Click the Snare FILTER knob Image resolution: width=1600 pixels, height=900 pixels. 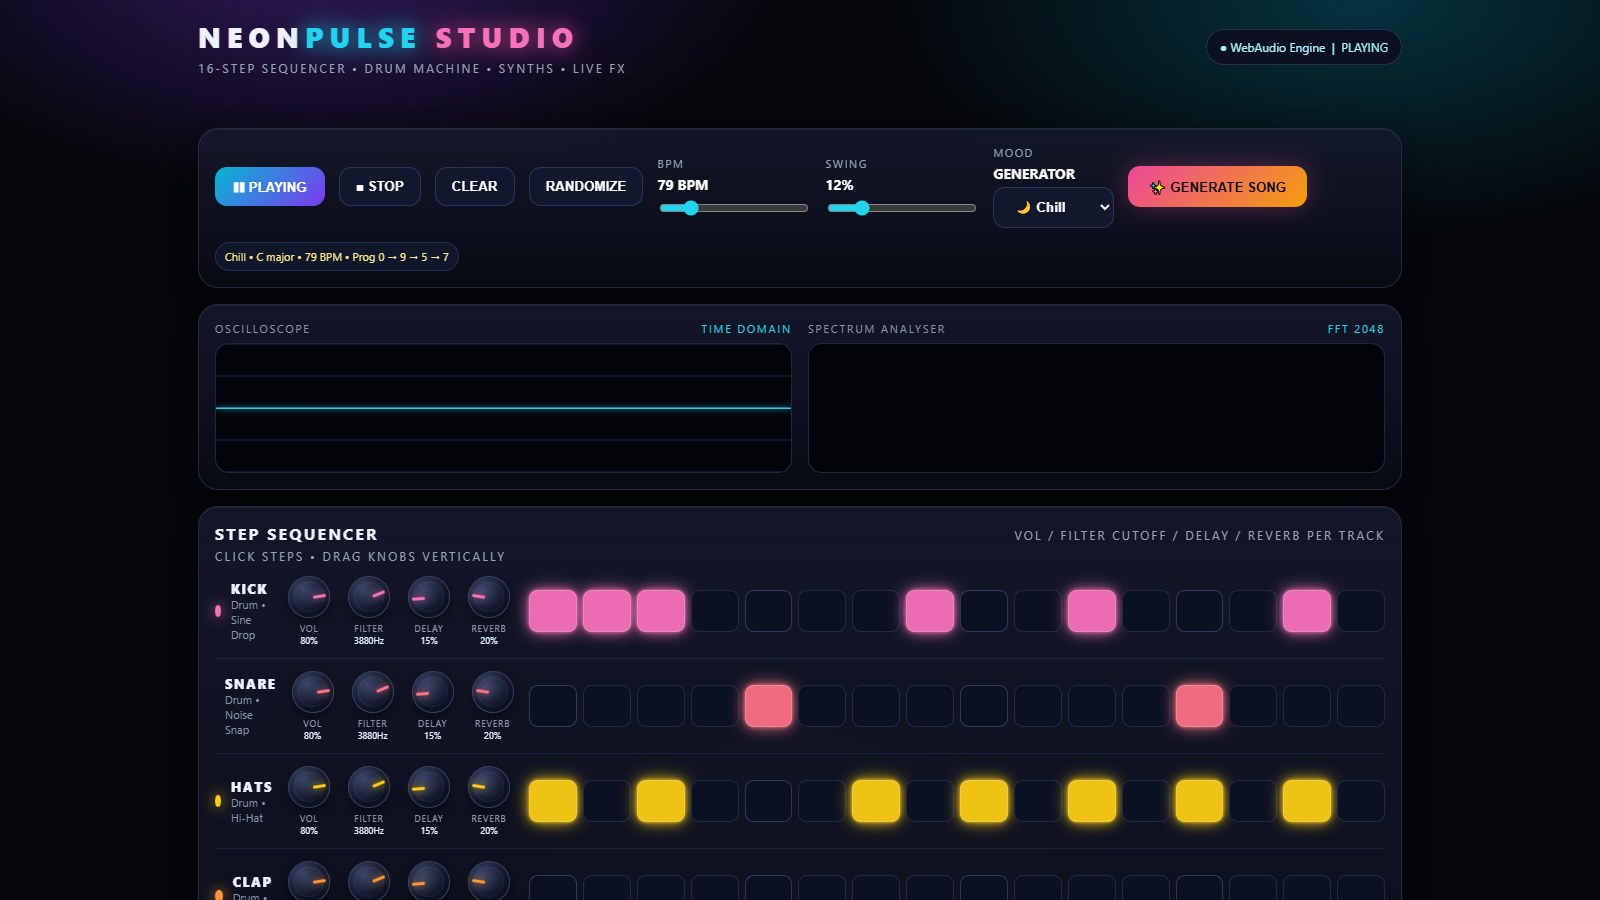click(x=373, y=692)
